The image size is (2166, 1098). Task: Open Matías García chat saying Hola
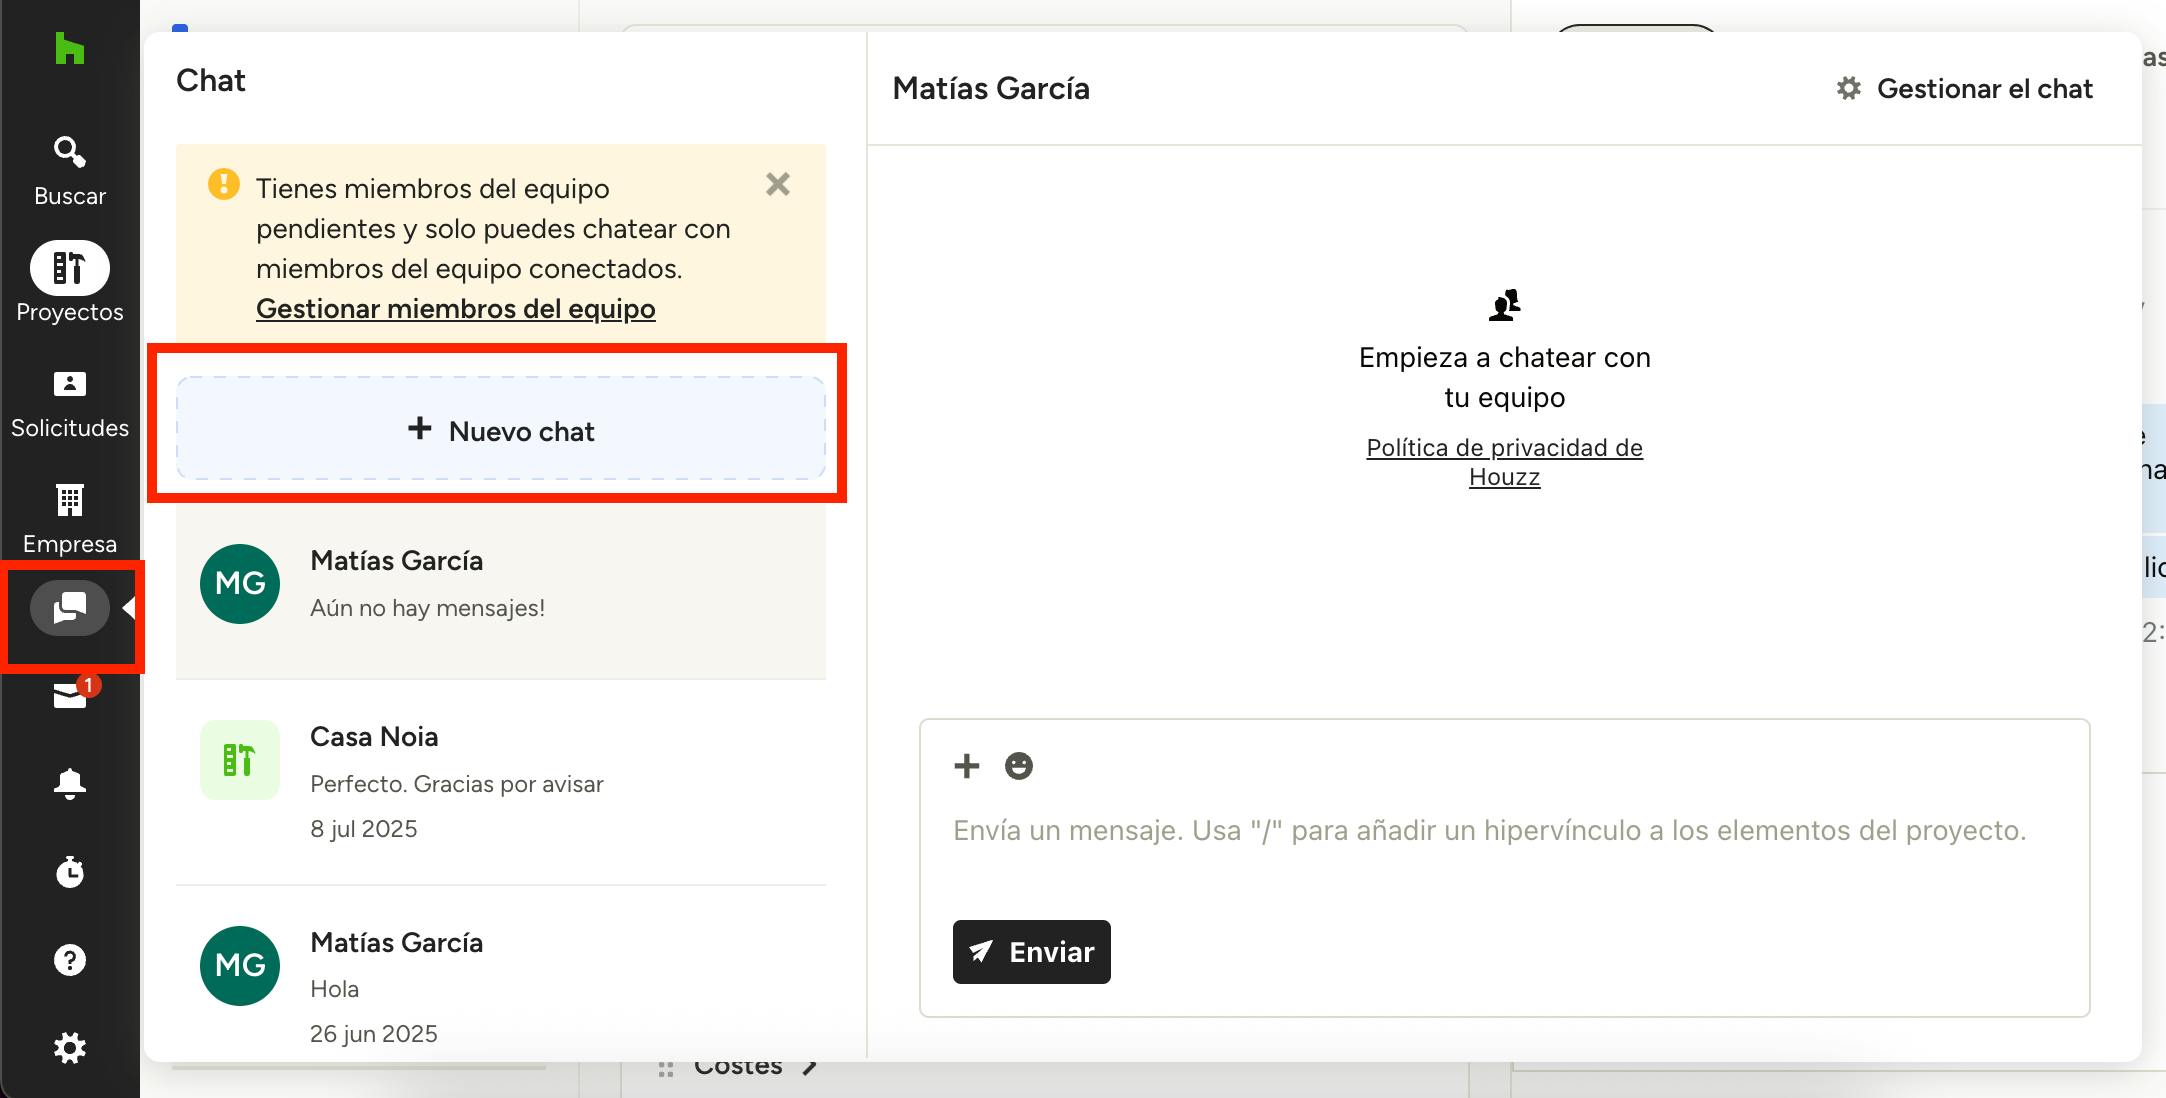(x=500, y=986)
